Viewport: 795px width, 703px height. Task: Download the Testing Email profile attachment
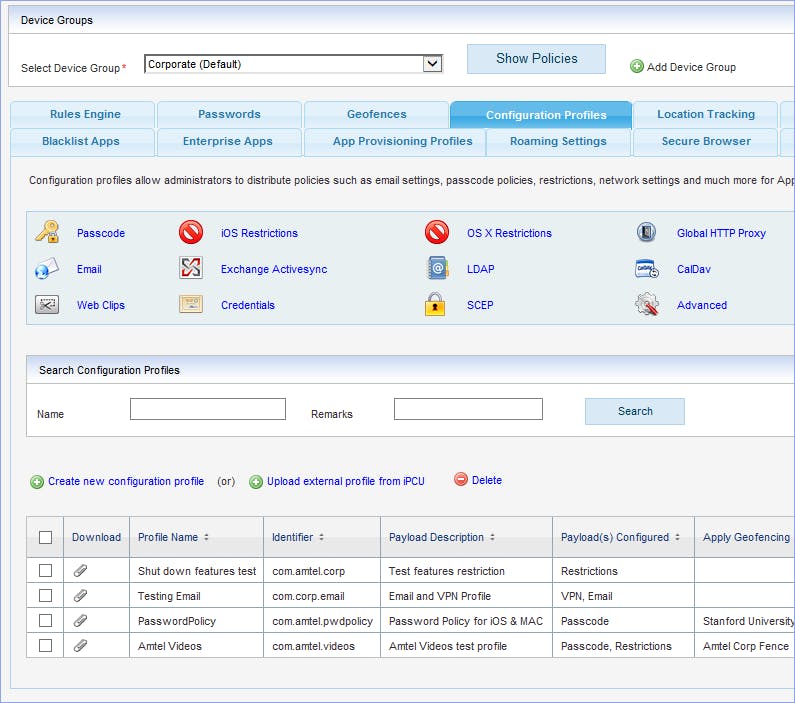81,596
